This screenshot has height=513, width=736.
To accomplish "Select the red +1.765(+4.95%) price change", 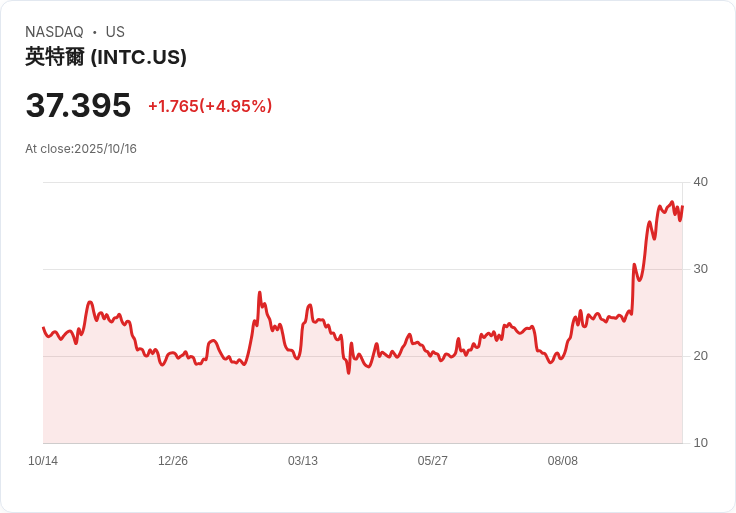I will [x=210, y=106].
